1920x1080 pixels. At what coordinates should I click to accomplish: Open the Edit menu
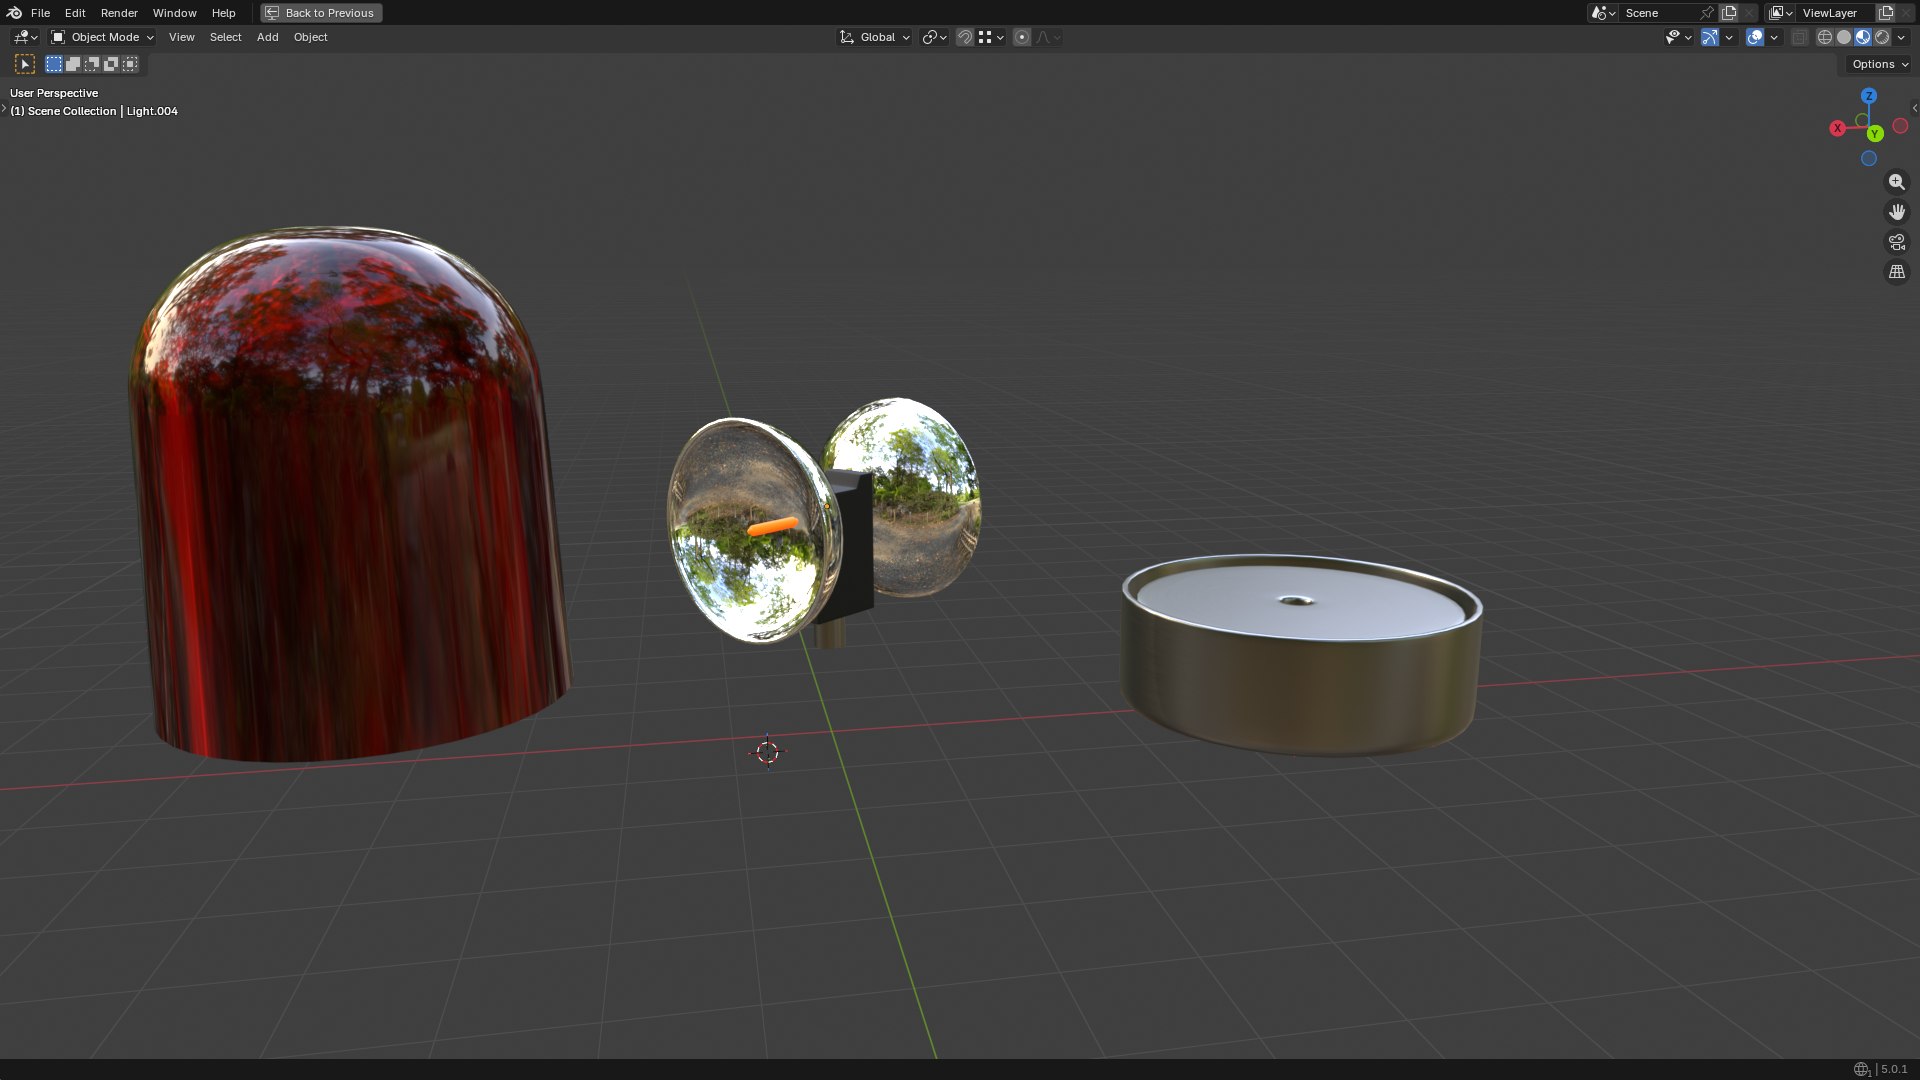click(x=75, y=13)
